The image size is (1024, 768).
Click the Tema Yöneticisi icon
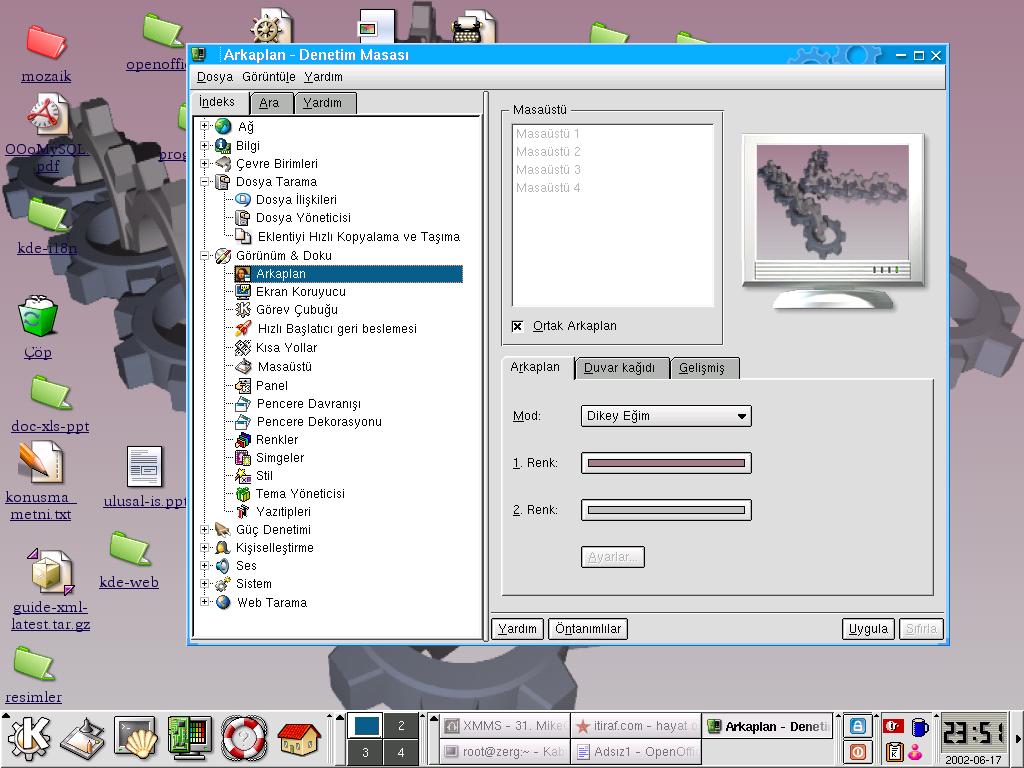click(x=242, y=494)
